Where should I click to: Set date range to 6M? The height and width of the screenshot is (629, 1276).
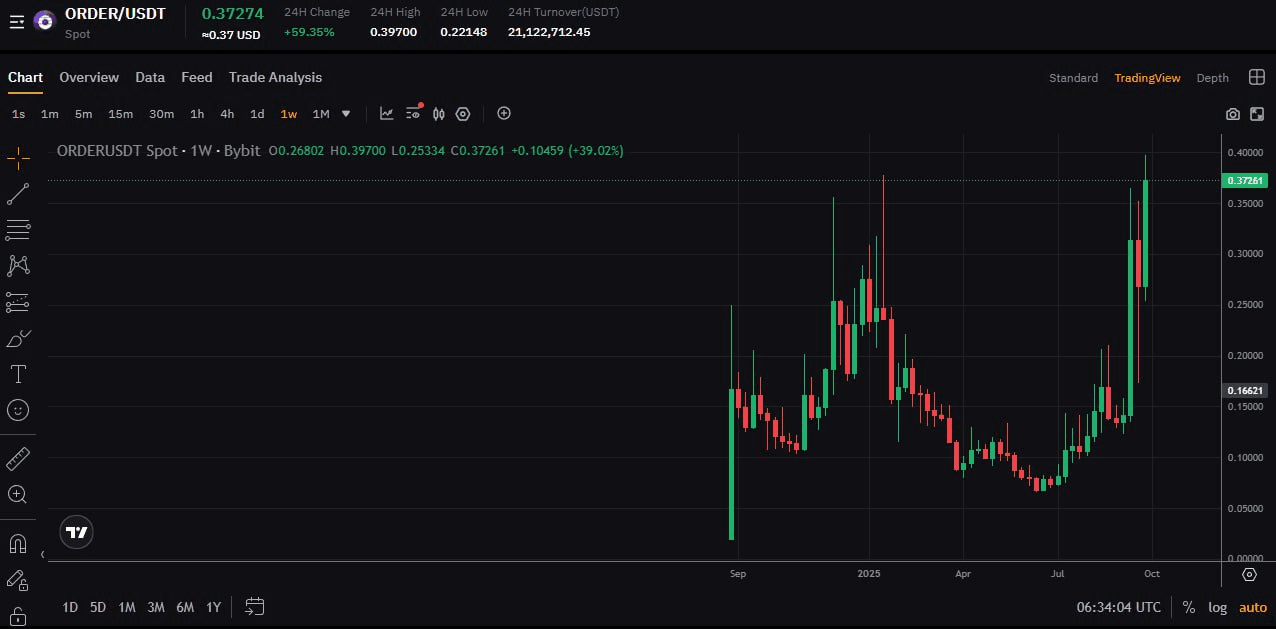pyautogui.click(x=185, y=607)
